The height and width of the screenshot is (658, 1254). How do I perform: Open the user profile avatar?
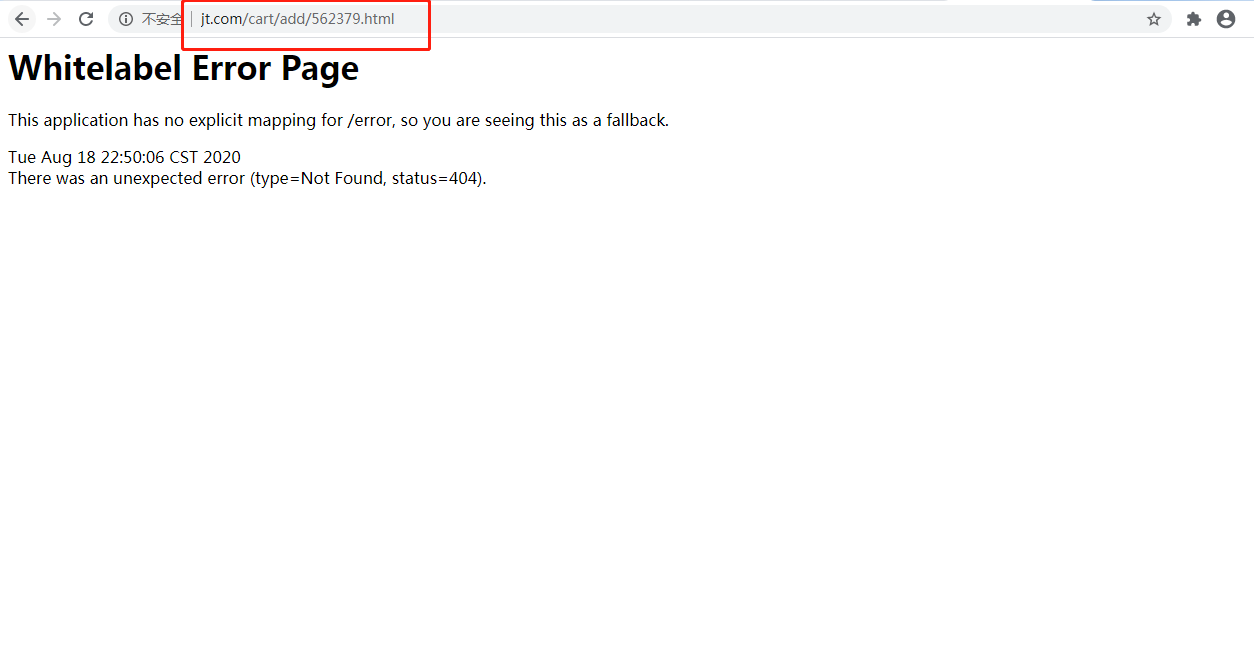(1226, 19)
